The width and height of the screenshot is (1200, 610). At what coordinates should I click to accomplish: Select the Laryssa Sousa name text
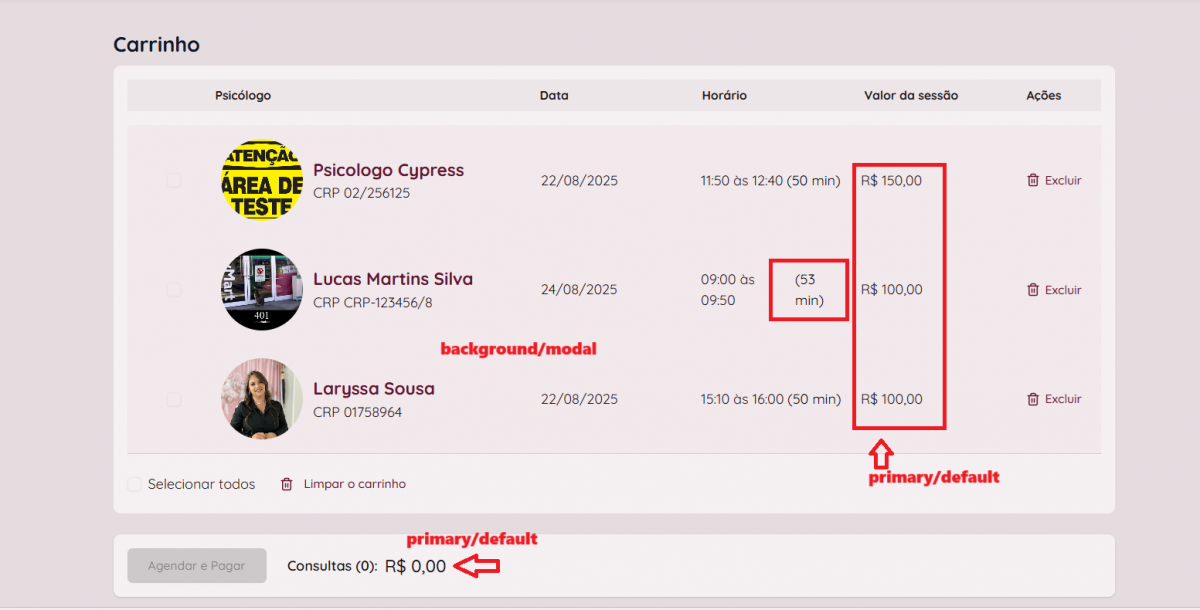pyautogui.click(x=374, y=388)
